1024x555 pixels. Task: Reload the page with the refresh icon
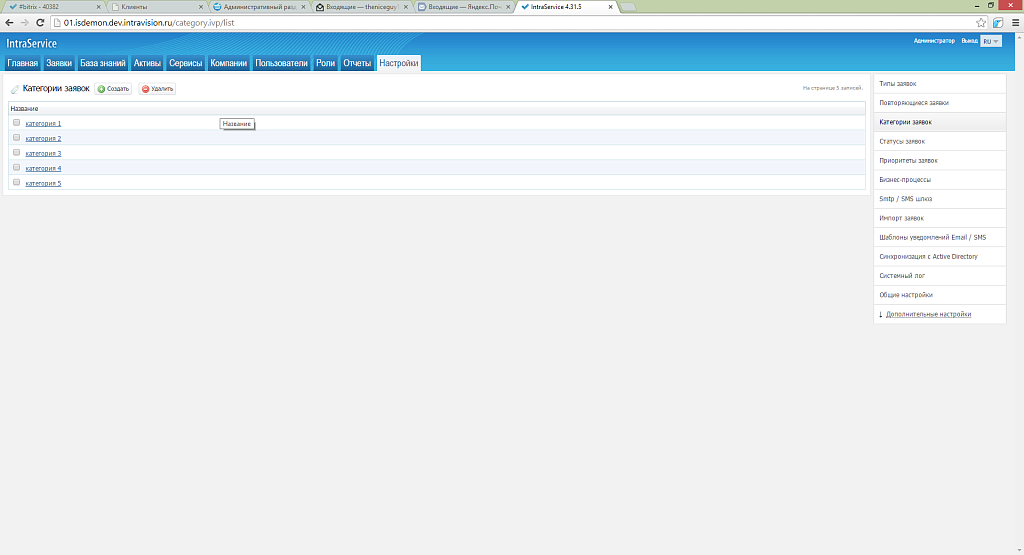point(40,23)
